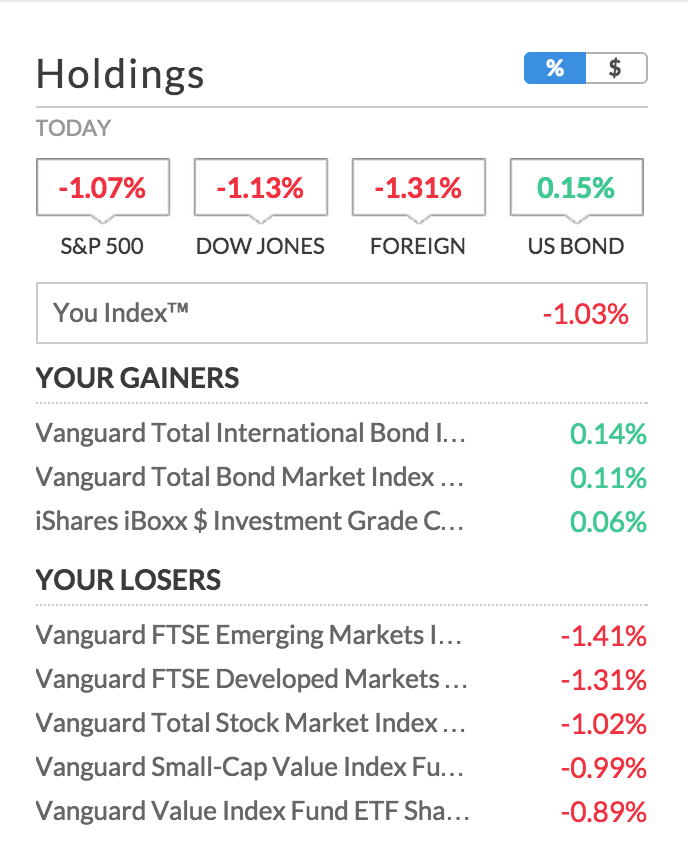This screenshot has height=860, width=688.
Task: Select the Dow Jones -1.13% box
Action: click(260, 188)
